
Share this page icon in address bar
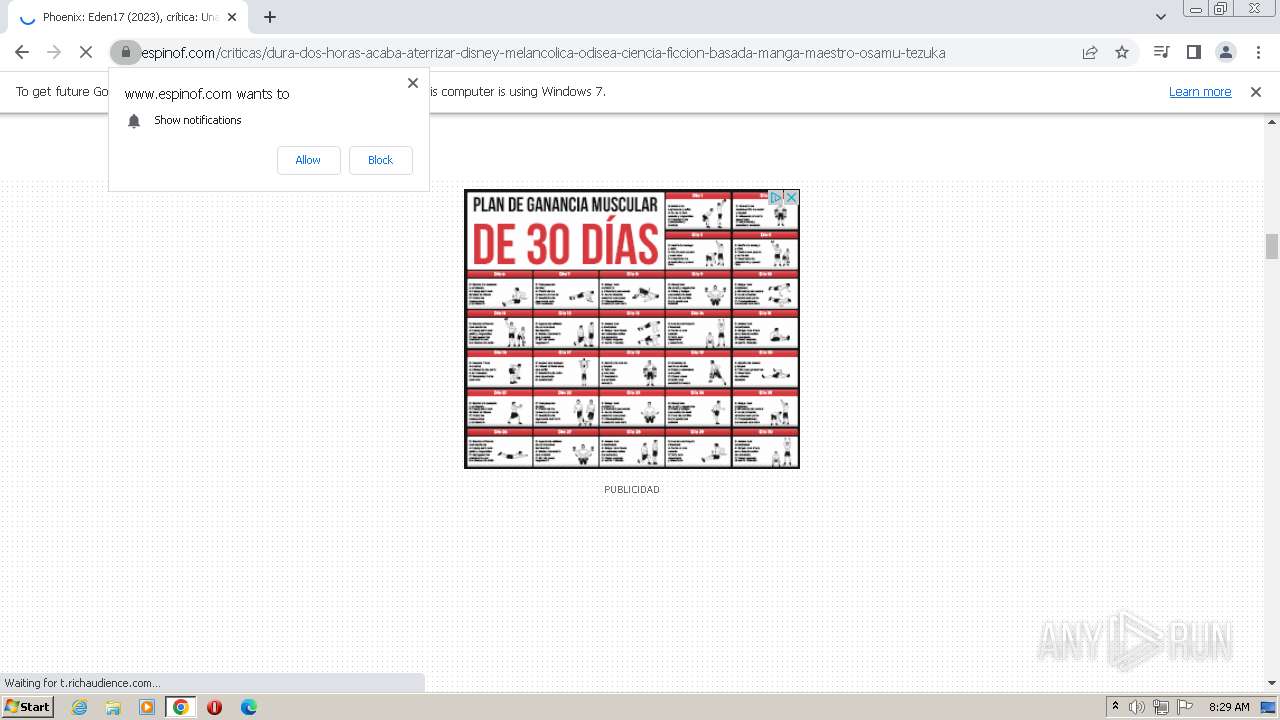pyautogui.click(x=1090, y=52)
